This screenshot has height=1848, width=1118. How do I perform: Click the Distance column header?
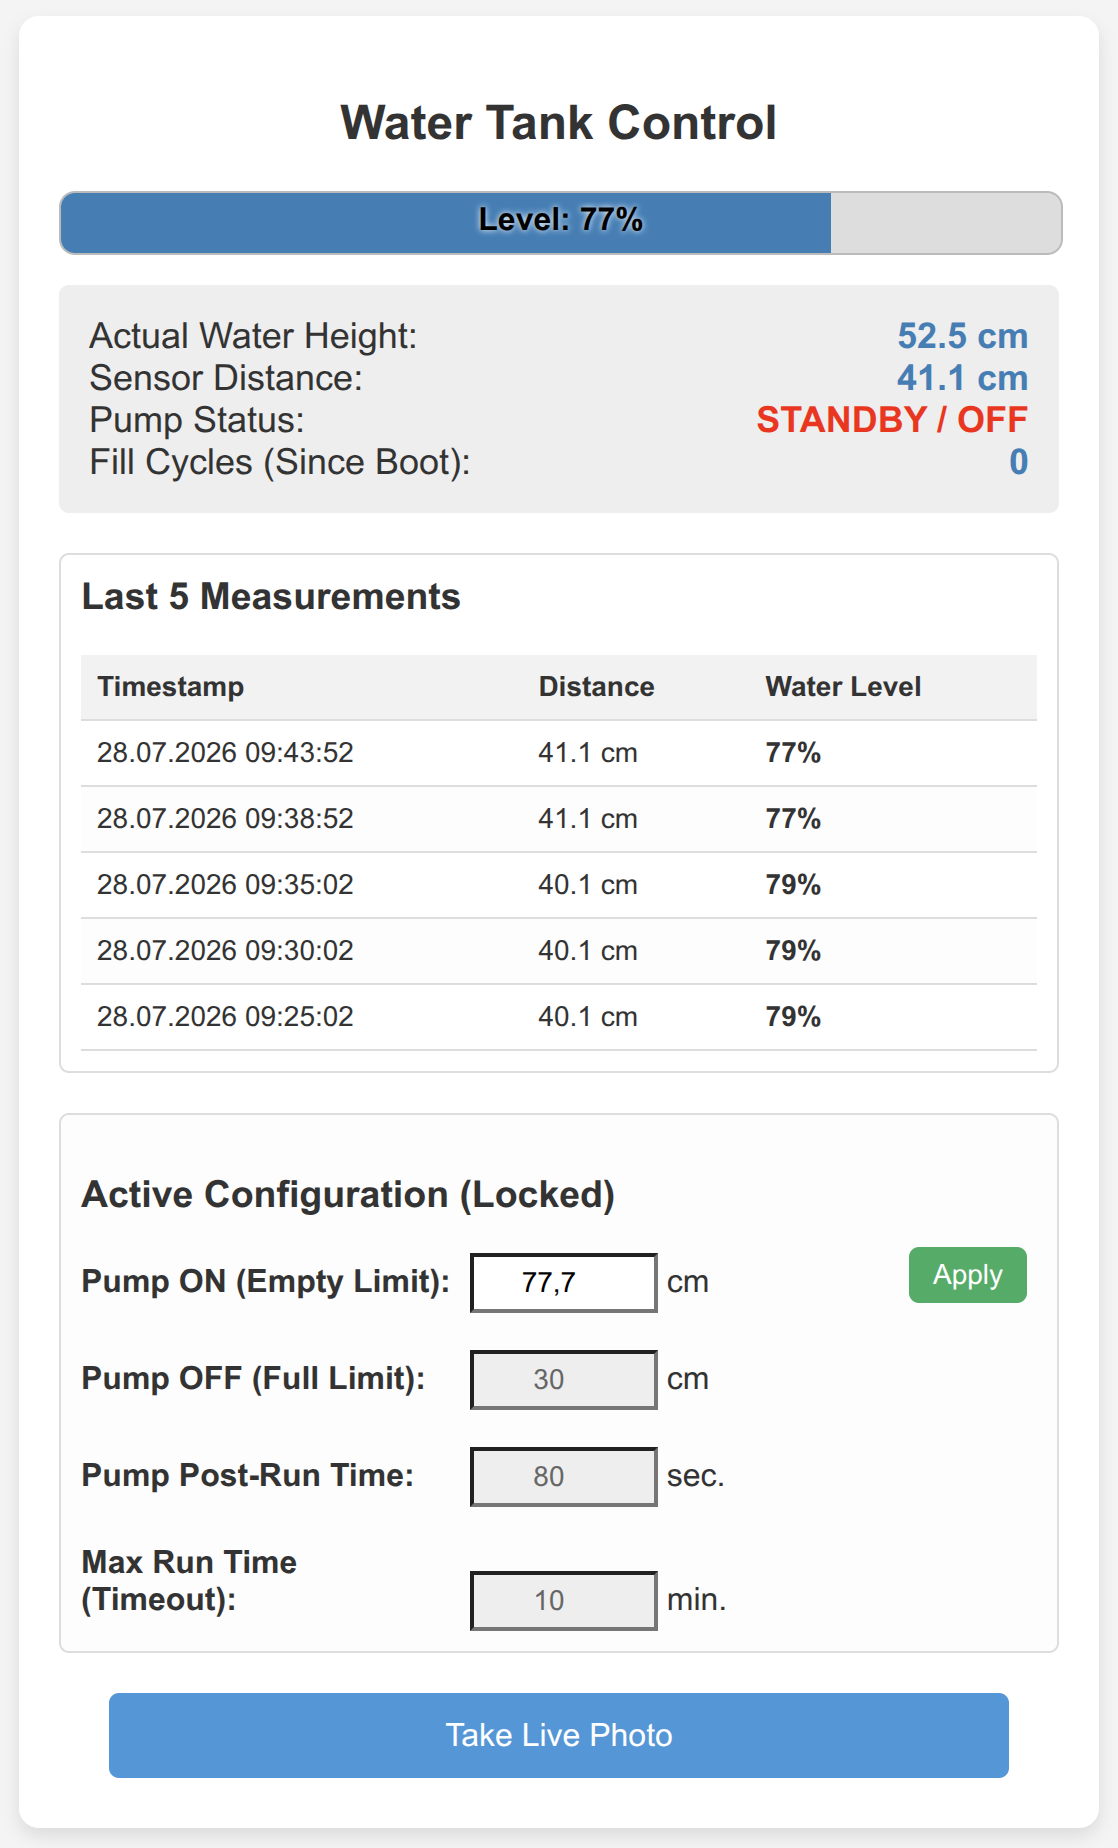(597, 687)
